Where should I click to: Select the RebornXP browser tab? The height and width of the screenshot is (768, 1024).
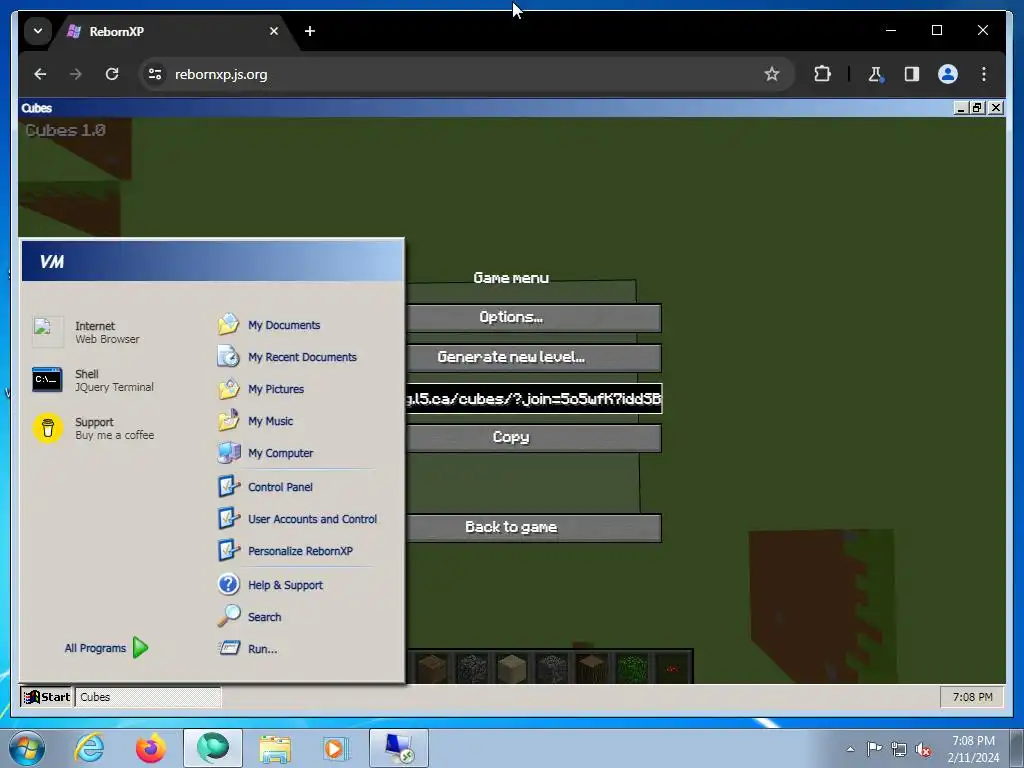tap(171, 31)
